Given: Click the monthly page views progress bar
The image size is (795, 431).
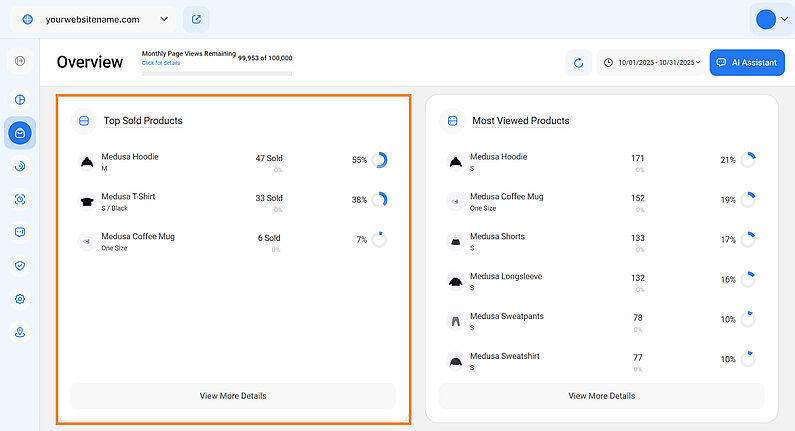Looking at the screenshot, I should (x=217, y=73).
